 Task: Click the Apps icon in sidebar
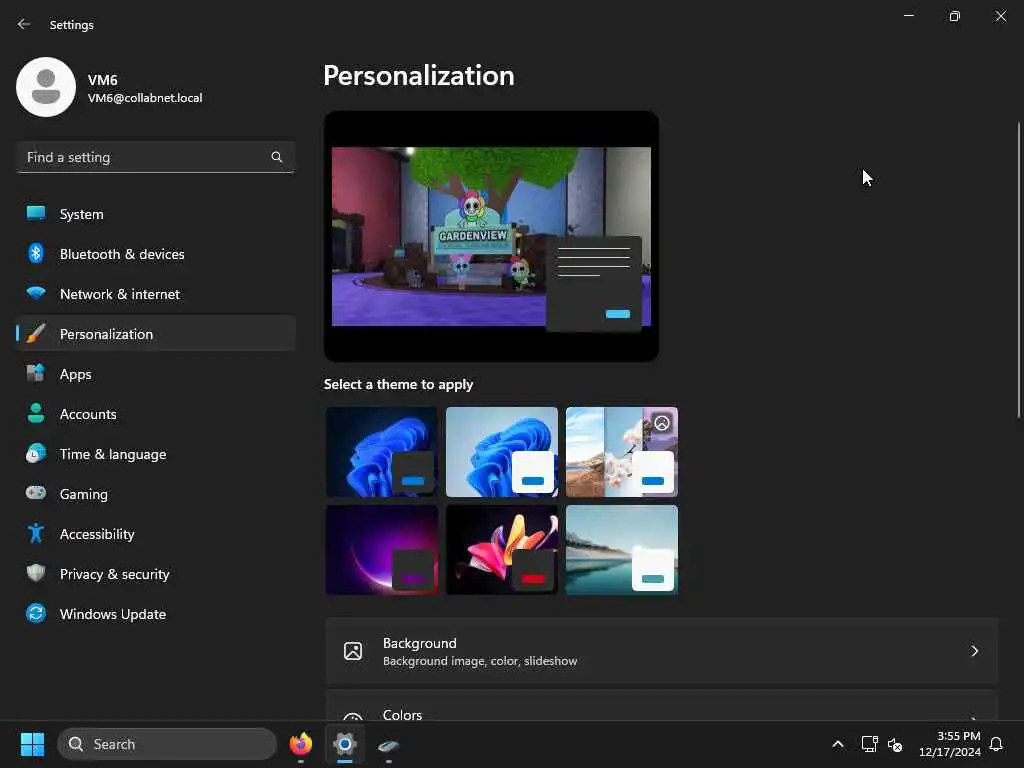click(x=36, y=374)
